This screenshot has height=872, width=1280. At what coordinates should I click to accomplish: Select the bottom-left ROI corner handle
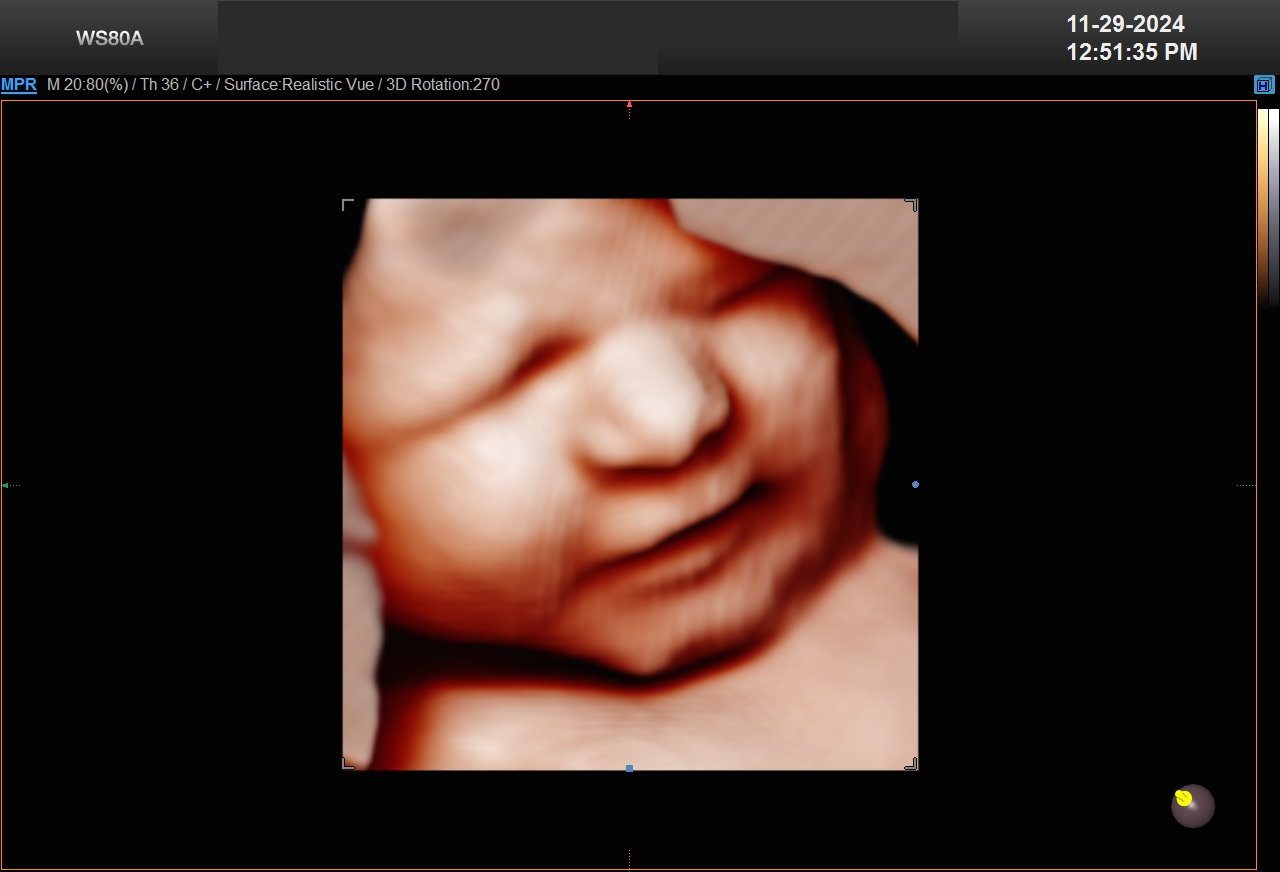pyautogui.click(x=348, y=763)
